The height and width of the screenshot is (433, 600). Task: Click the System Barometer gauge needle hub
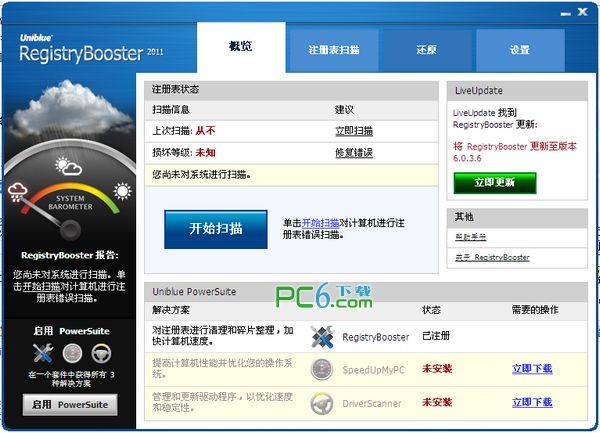tap(70, 230)
